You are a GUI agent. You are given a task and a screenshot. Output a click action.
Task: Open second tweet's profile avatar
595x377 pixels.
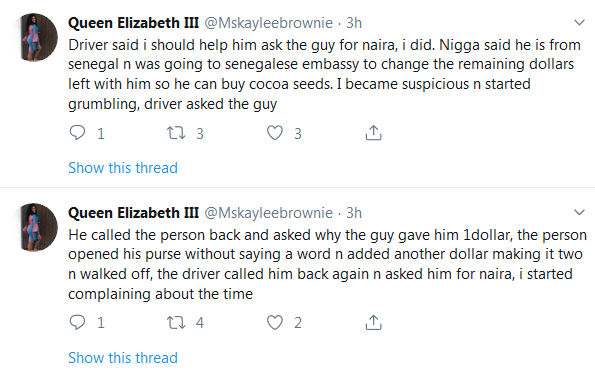click(34, 227)
